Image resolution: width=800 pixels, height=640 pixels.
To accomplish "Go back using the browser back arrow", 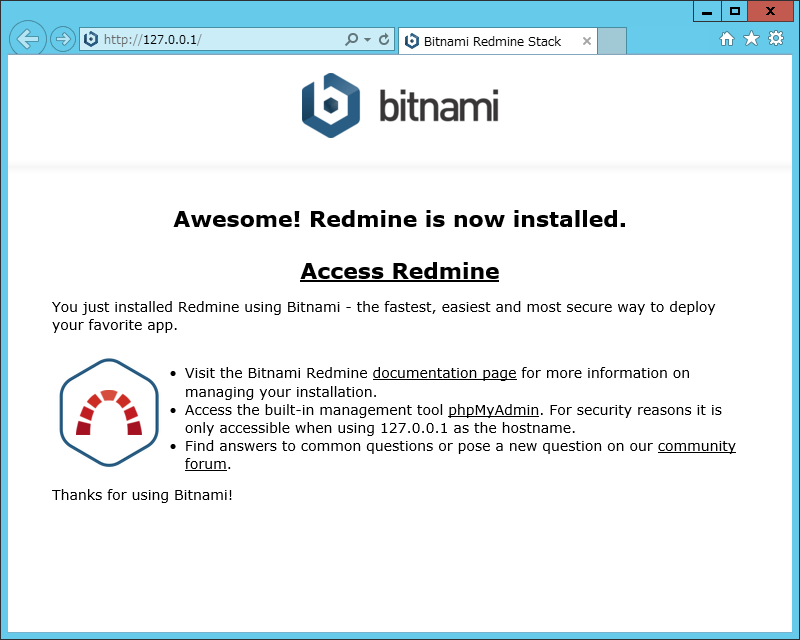I will click(x=28, y=38).
